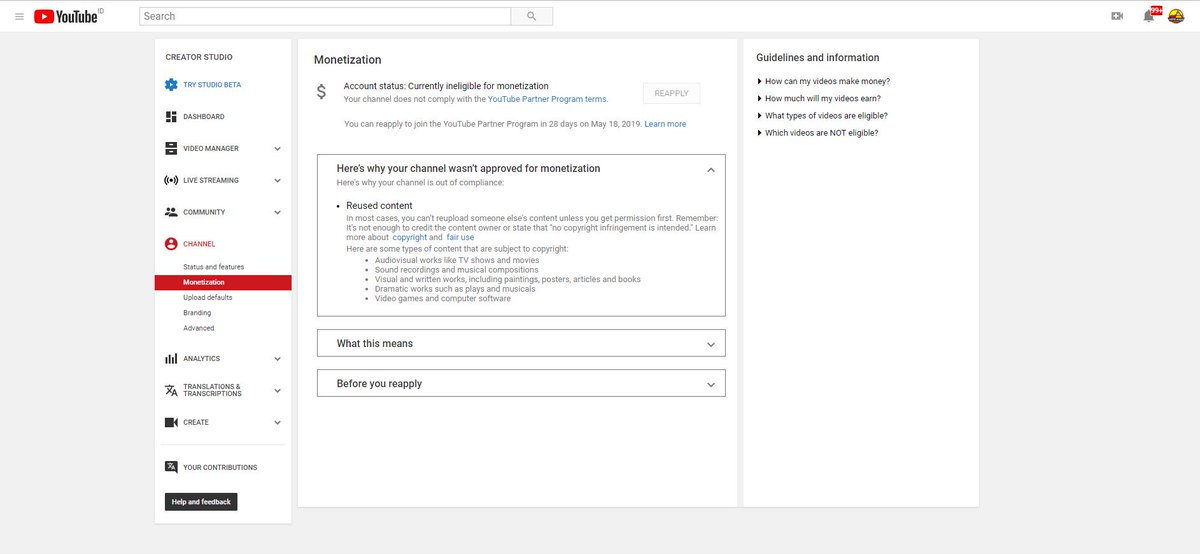
Task: Click the Creator Studio heading
Action: 198,58
